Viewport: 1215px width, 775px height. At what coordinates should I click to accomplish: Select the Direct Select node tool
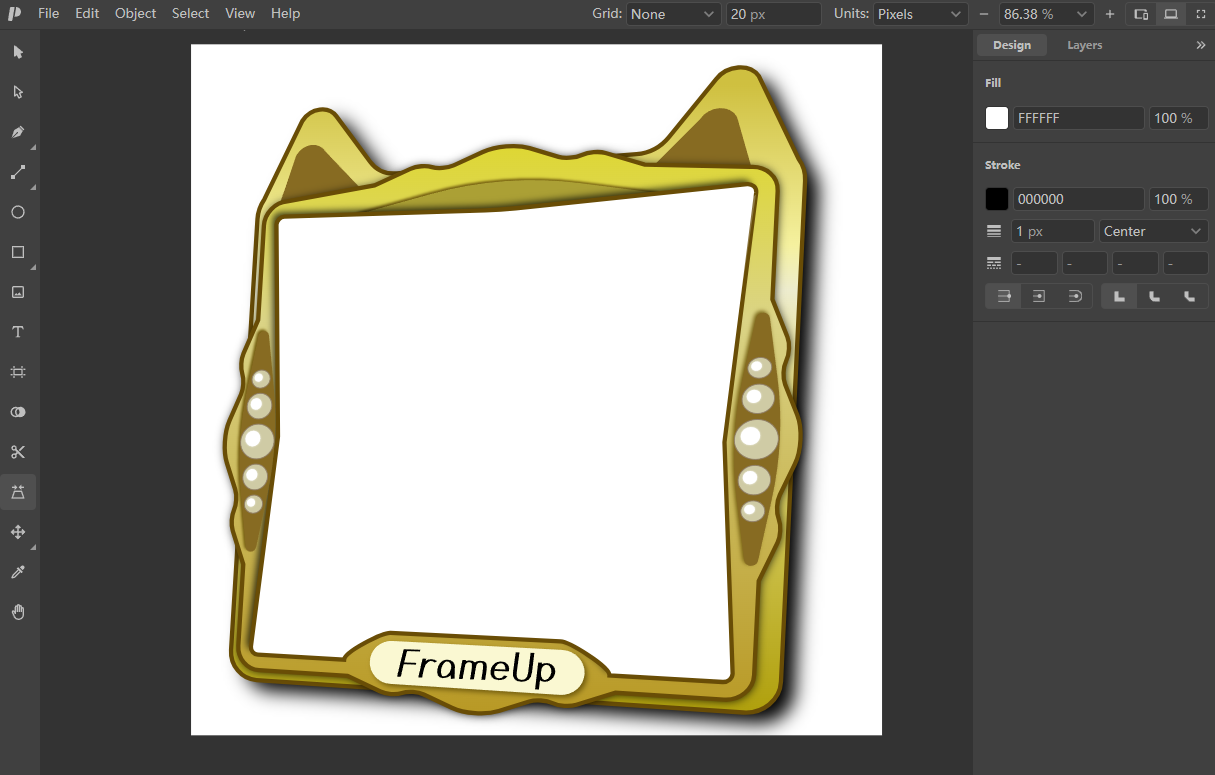coord(18,92)
